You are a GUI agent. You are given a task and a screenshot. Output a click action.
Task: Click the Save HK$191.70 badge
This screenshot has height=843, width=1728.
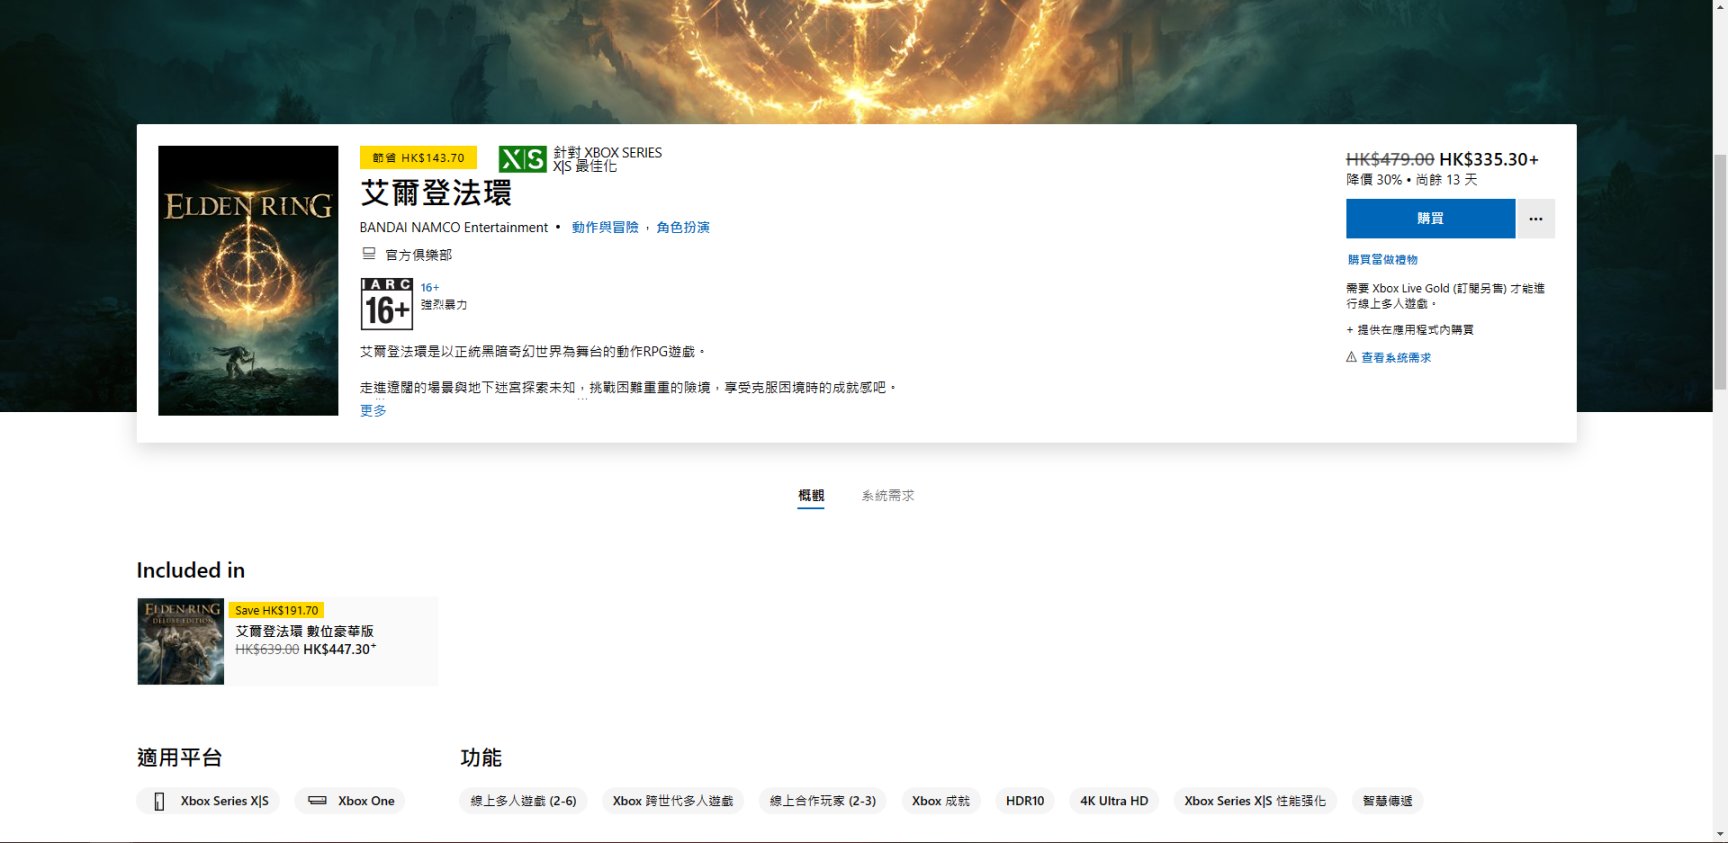(277, 610)
